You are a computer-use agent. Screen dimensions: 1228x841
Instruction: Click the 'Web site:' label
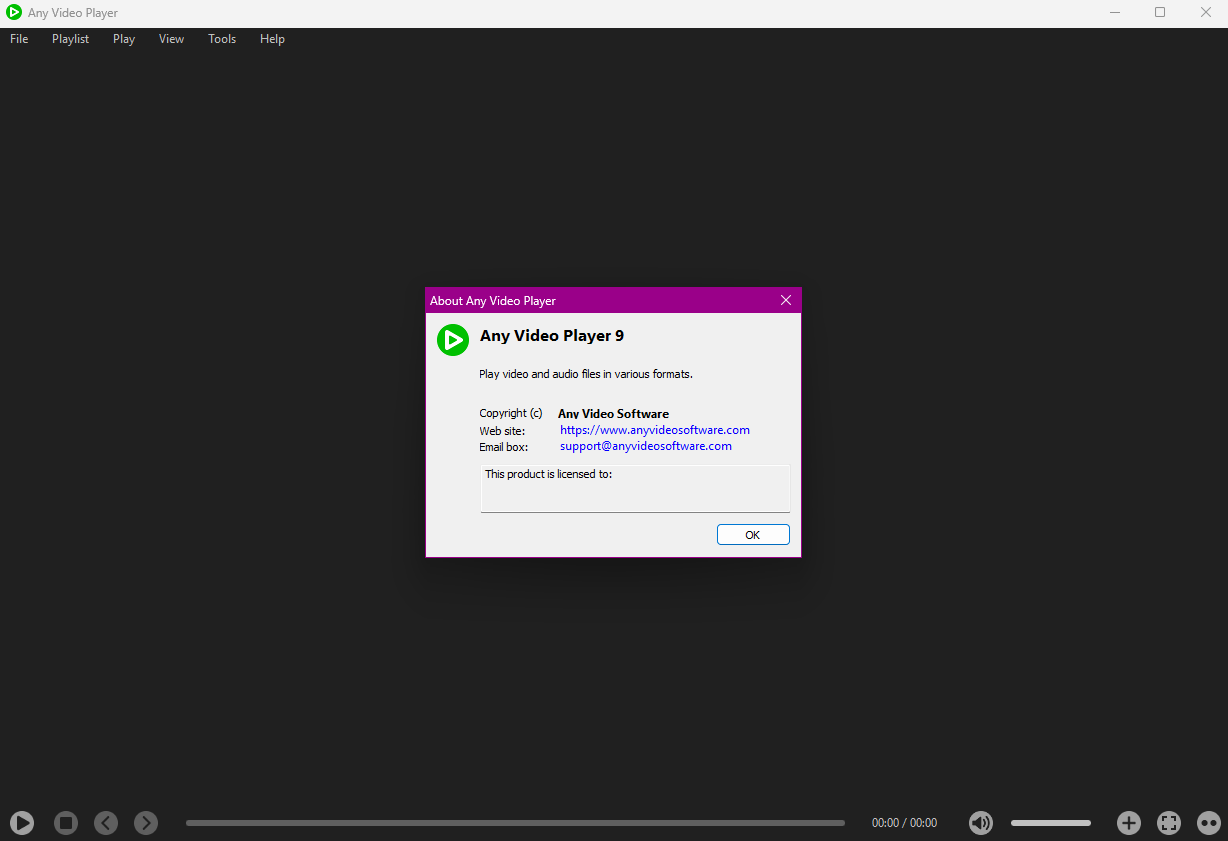tap(502, 431)
